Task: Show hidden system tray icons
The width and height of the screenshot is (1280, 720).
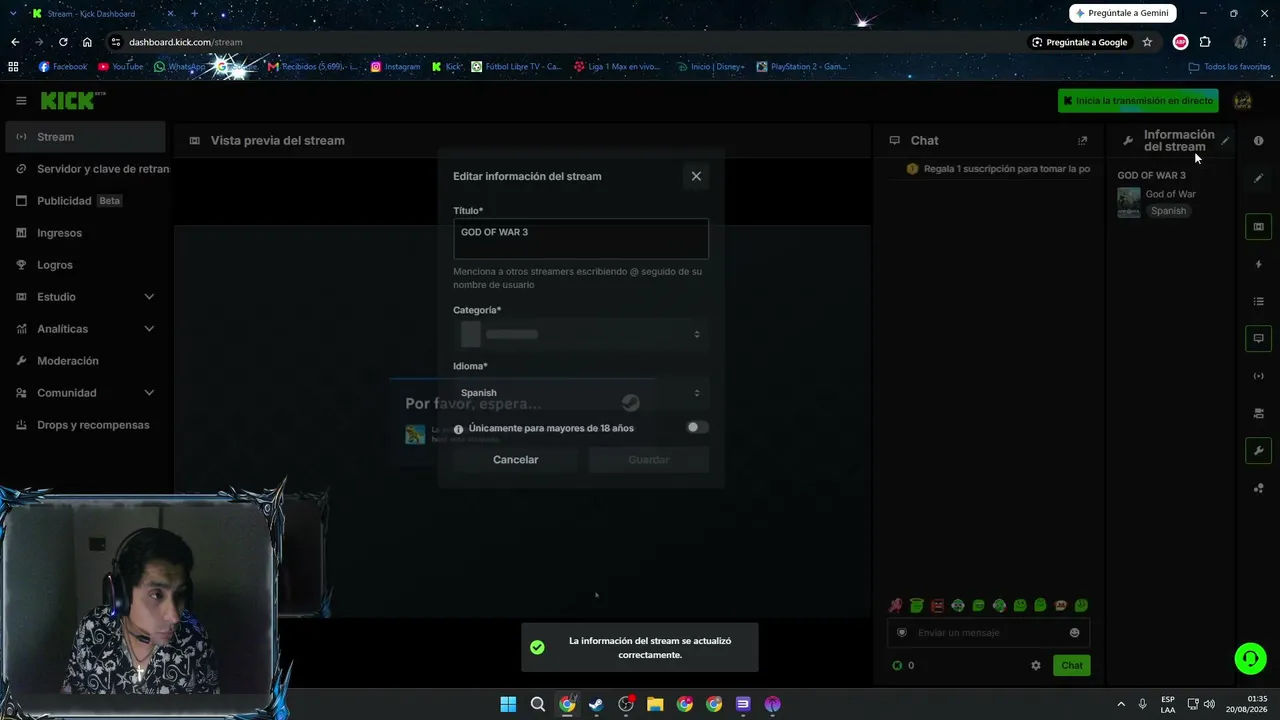Action: [1120, 704]
